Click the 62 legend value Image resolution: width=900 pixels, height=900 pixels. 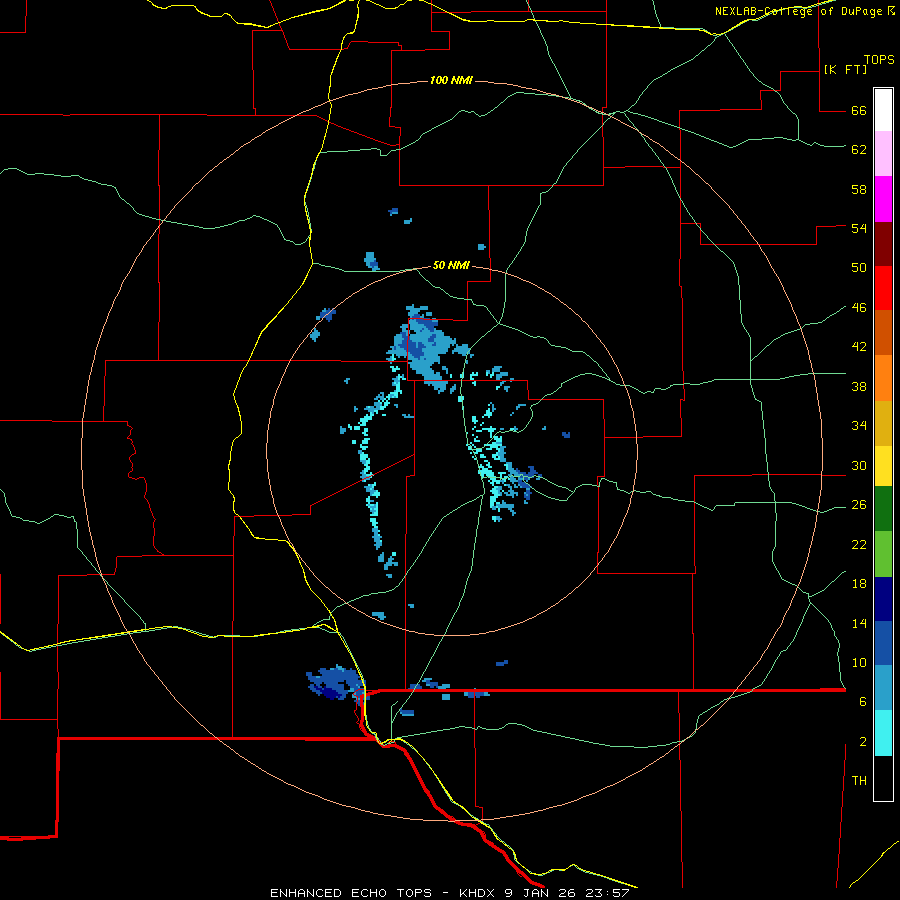[x=859, y=150]
